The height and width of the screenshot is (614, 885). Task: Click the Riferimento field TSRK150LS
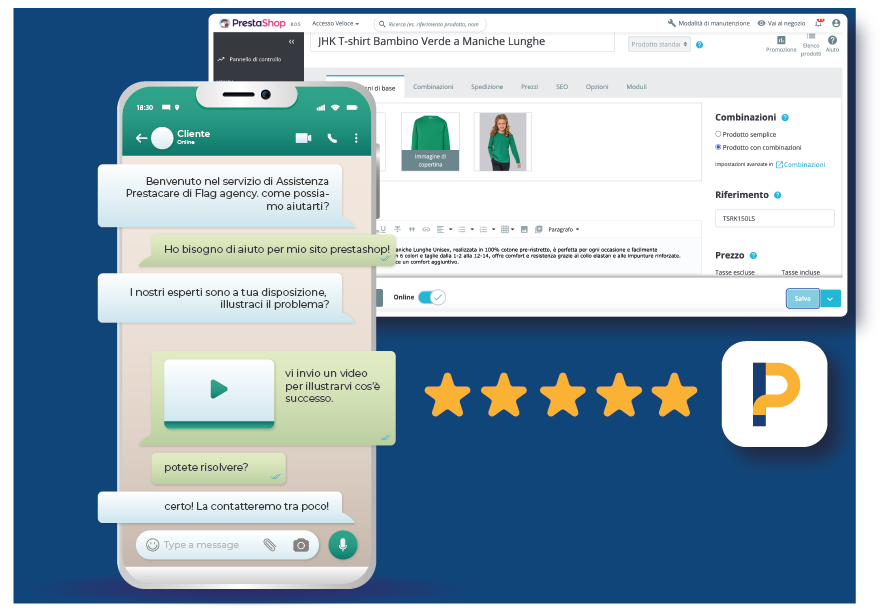coord(774,218)
